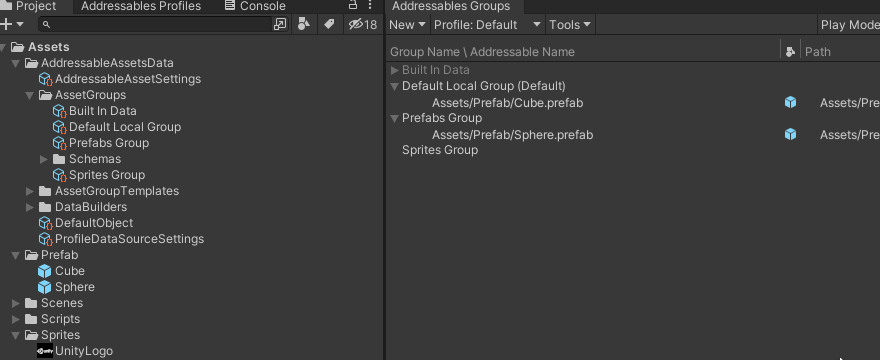This screenshot has width=880, height=360.
Task: Click the Path column header
Action: pyautogui.click(x=818, y=52)
